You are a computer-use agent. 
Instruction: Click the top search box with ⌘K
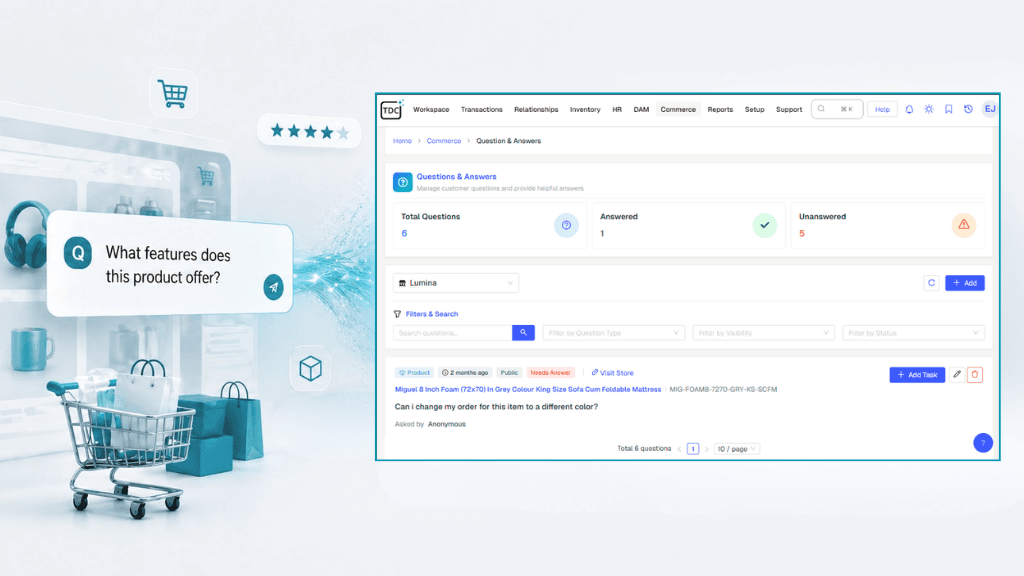(837, 109)
